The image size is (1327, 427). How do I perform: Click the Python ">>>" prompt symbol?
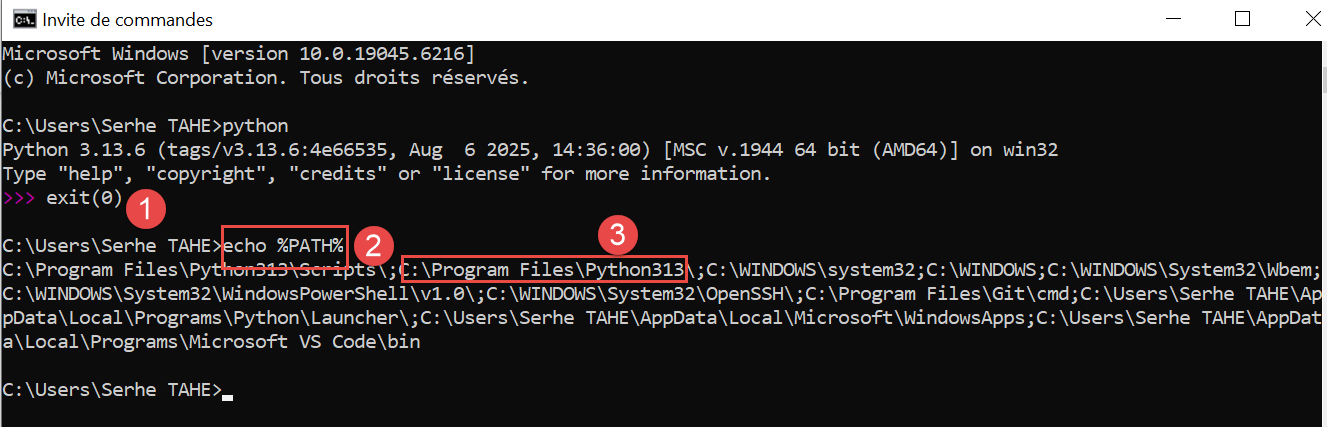click(x=19, y=198)
